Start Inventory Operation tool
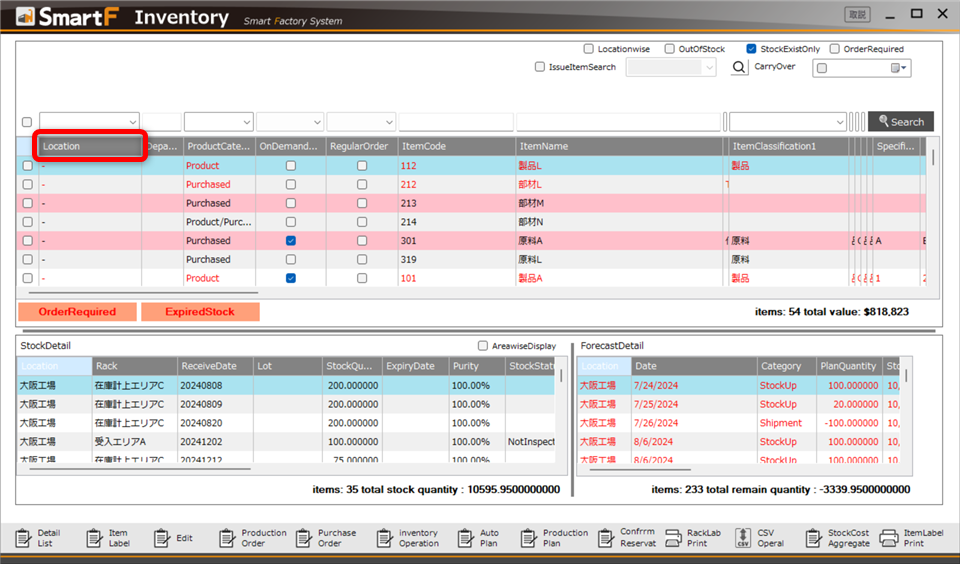This screenshot has height=564, width=960. point(384,538)
